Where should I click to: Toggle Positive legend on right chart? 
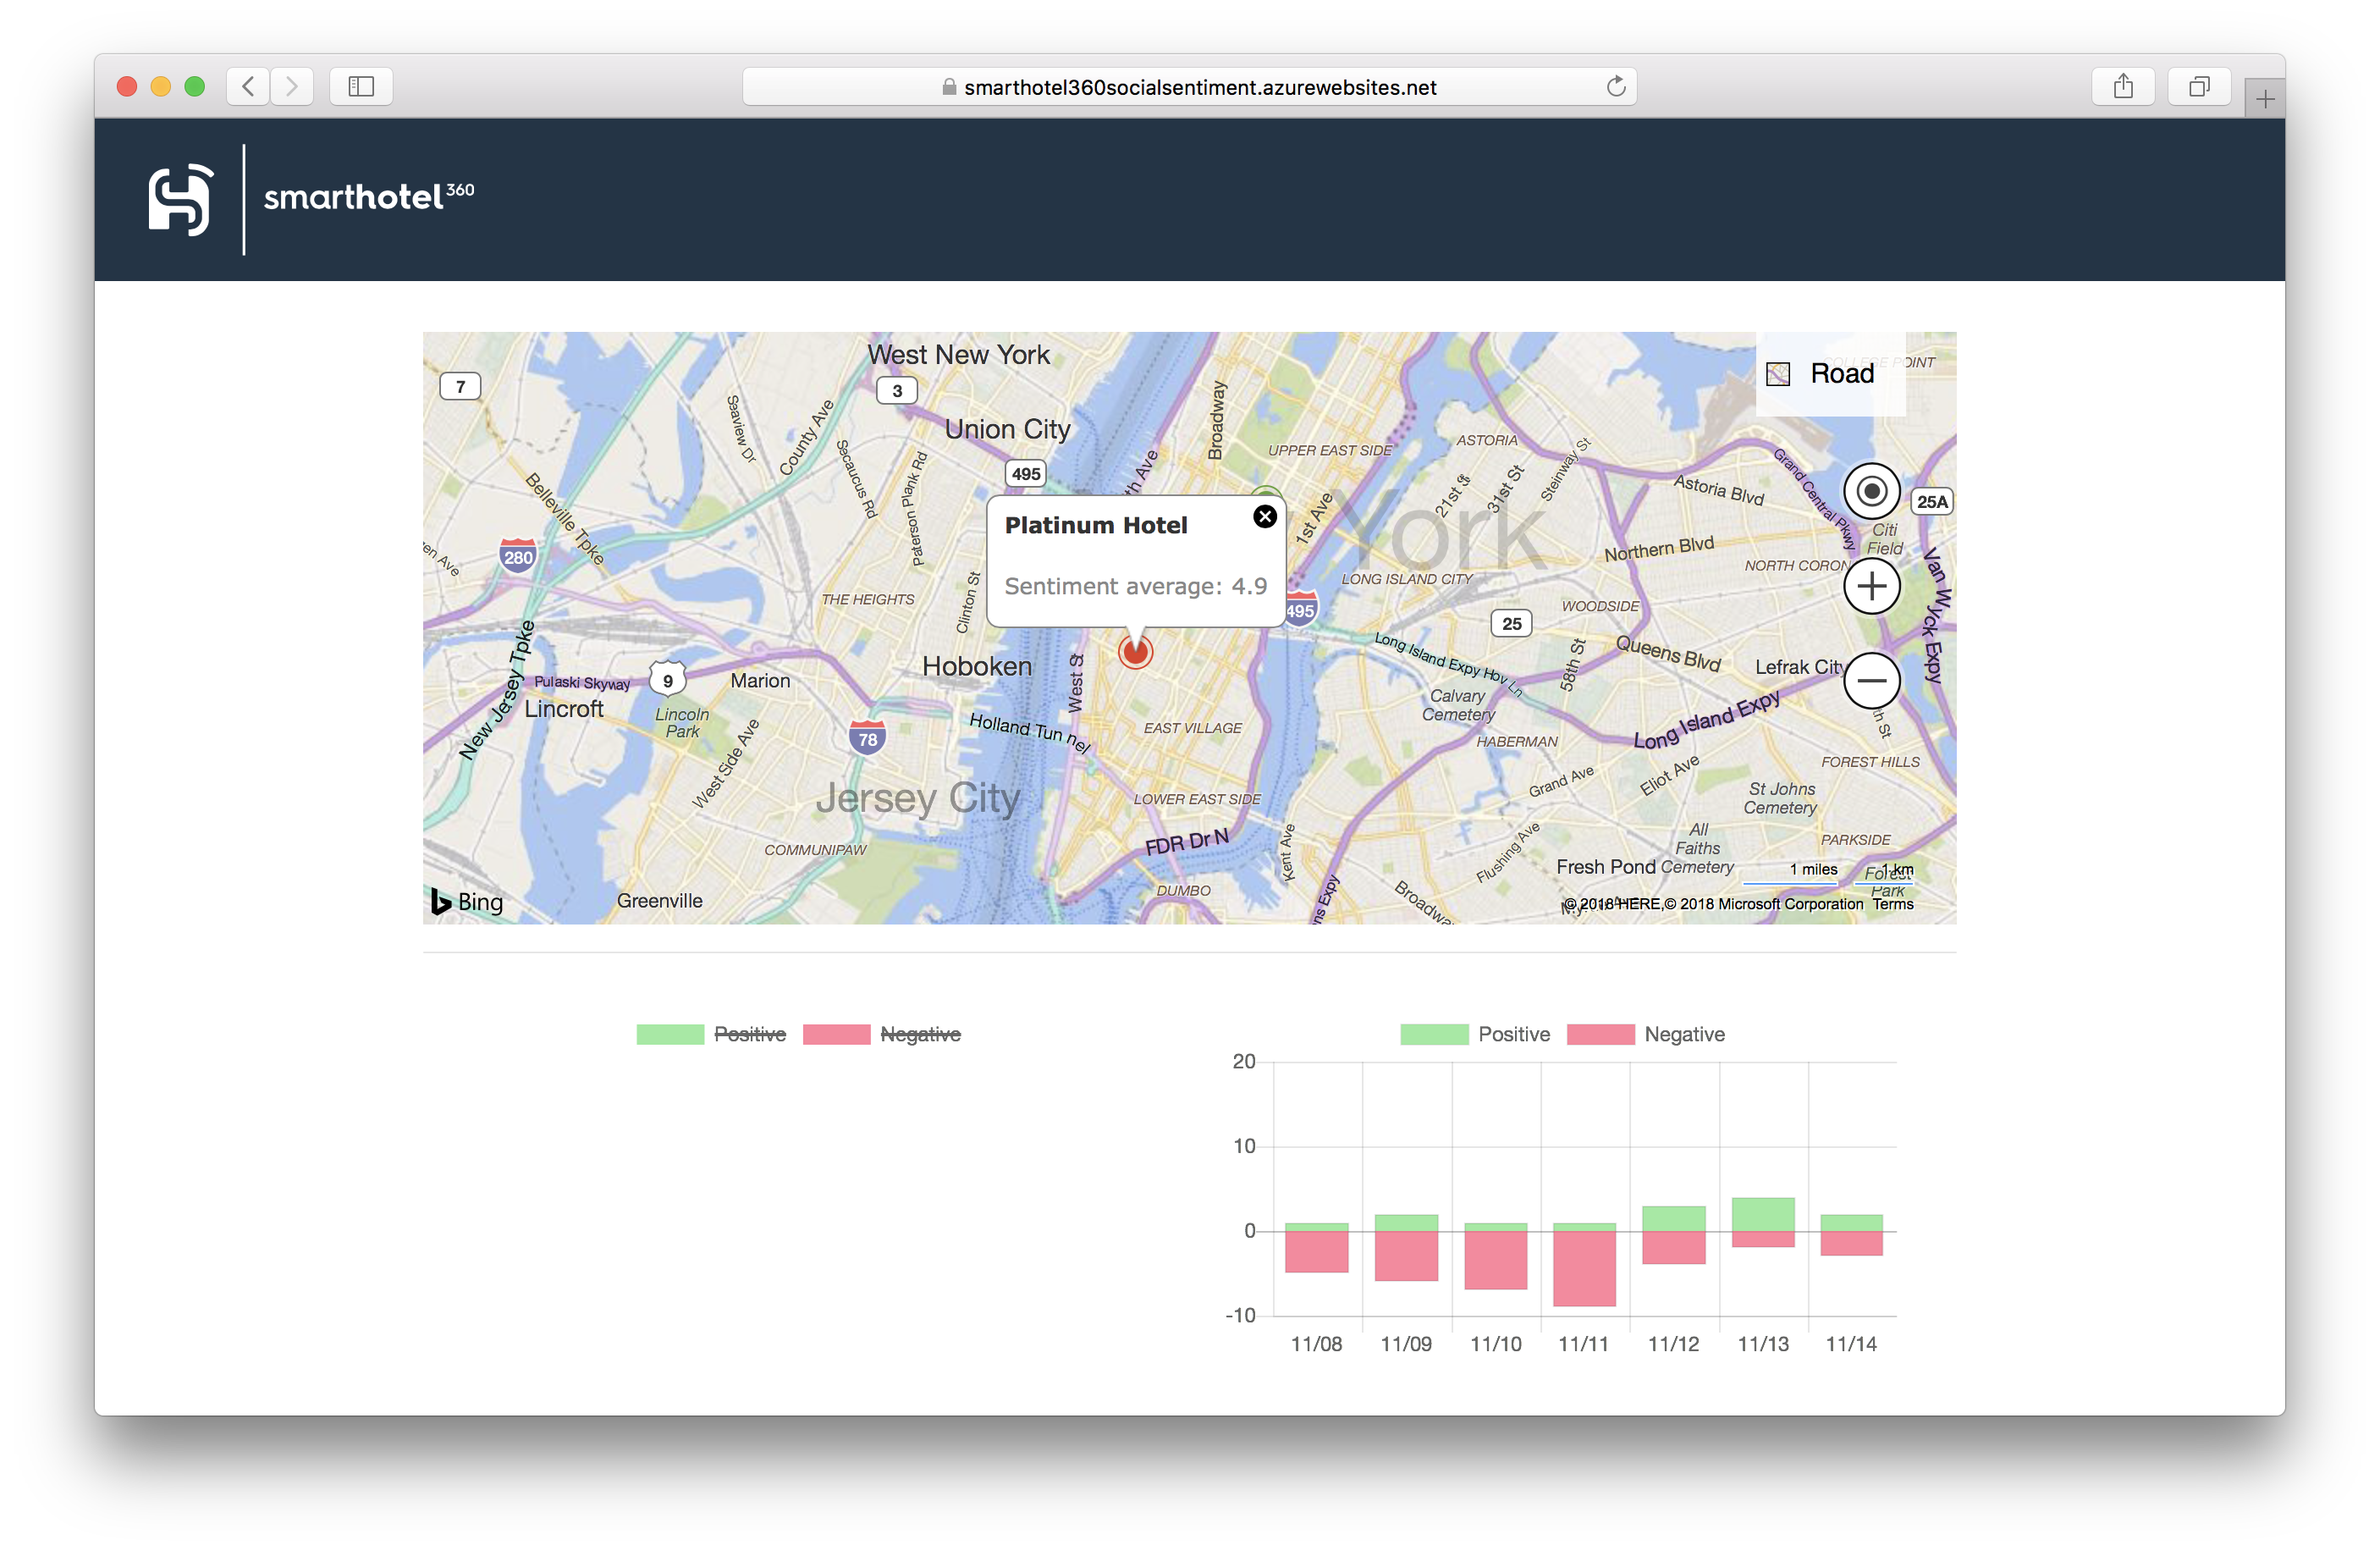coord(1513,1034)
